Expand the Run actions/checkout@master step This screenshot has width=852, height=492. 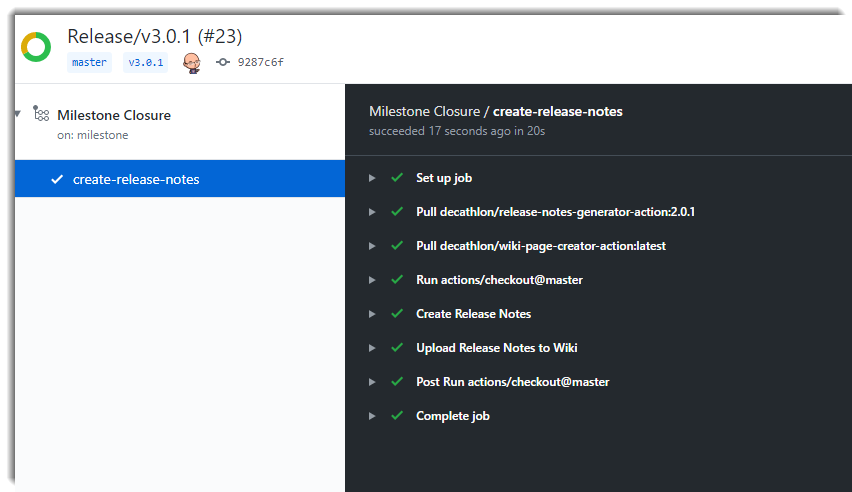point(372,280)
